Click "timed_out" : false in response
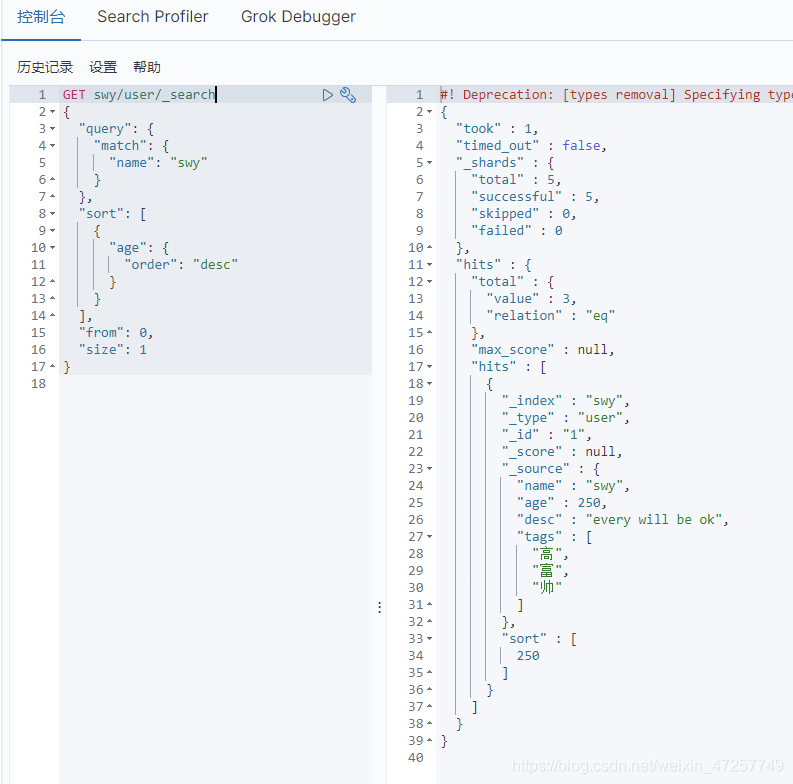This screenshot has width=793, height=784. pyautogui.click(x=531, y=146)
